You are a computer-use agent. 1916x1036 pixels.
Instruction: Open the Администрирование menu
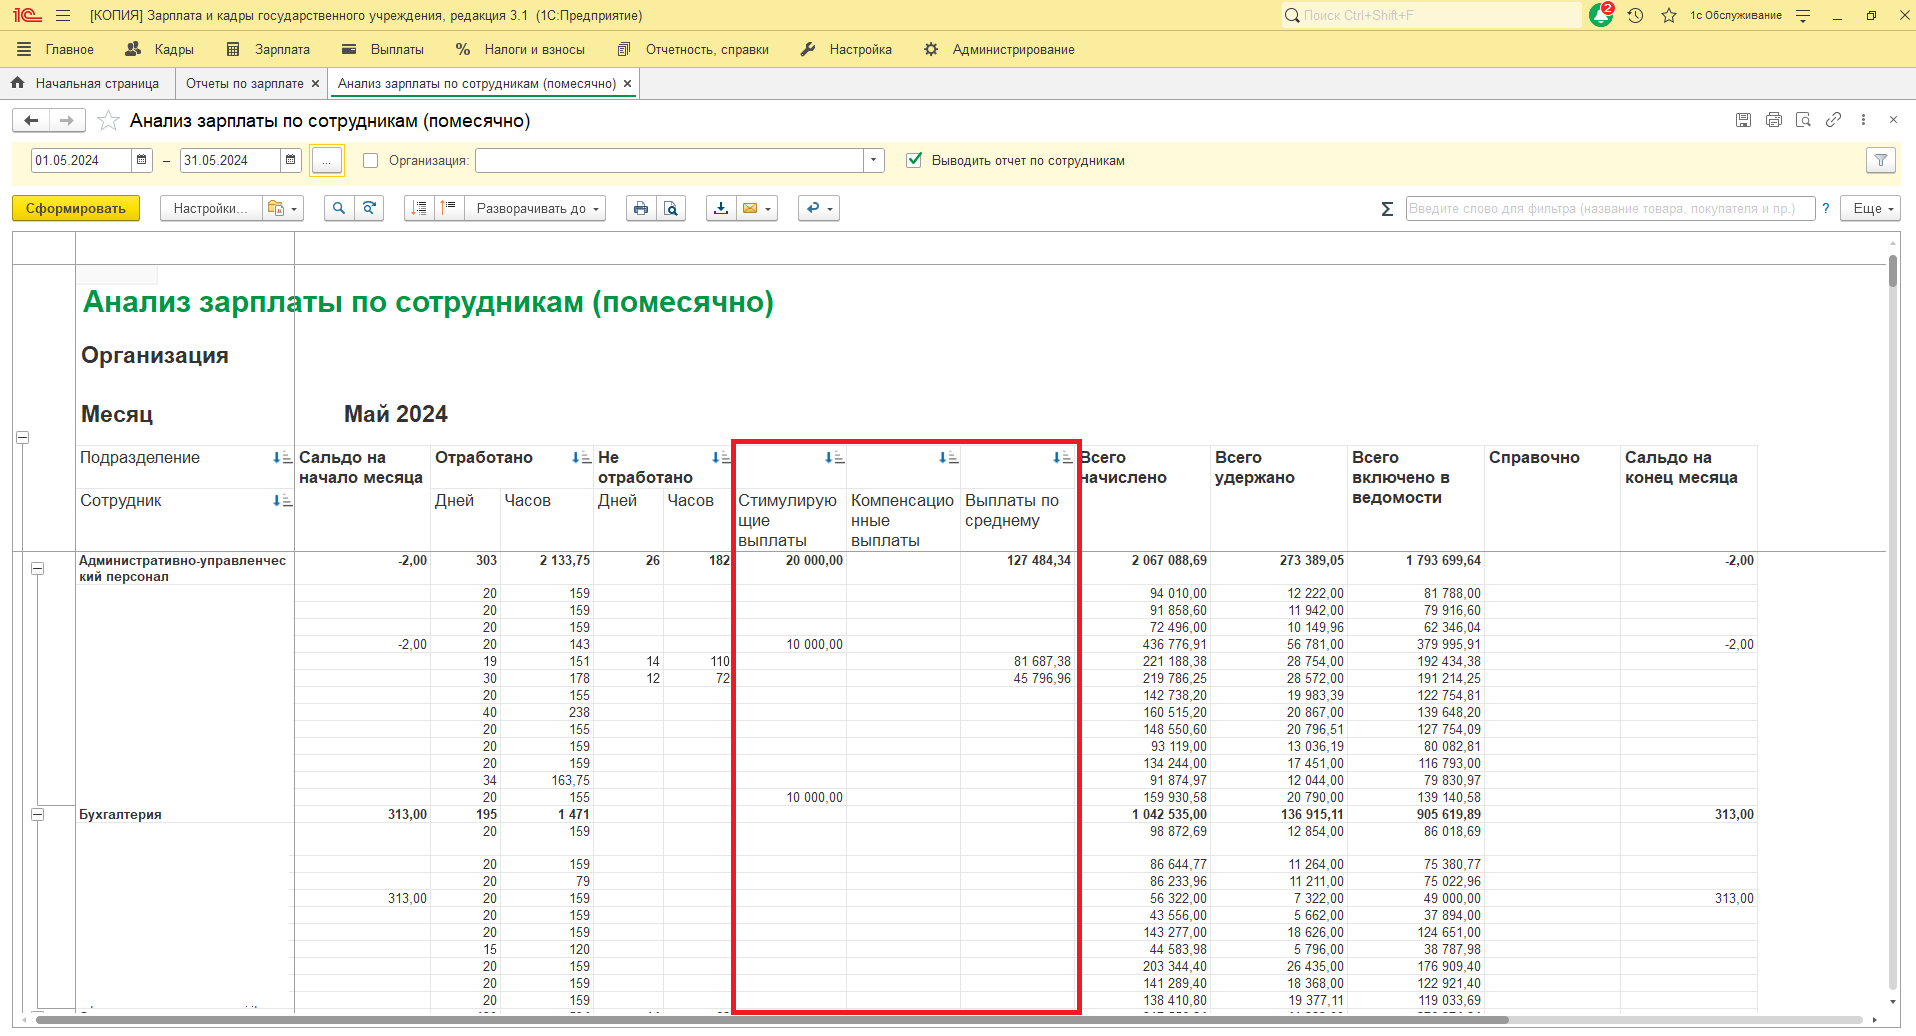(999, 49)
